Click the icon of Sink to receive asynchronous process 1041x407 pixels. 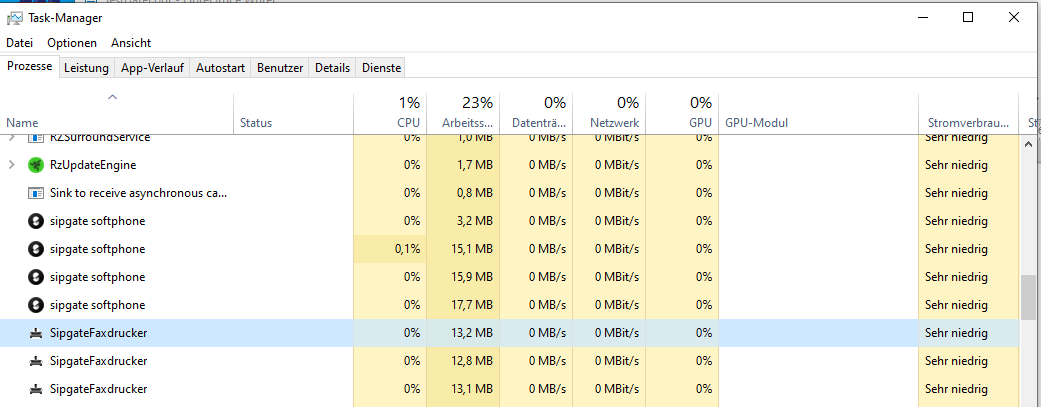36,193
